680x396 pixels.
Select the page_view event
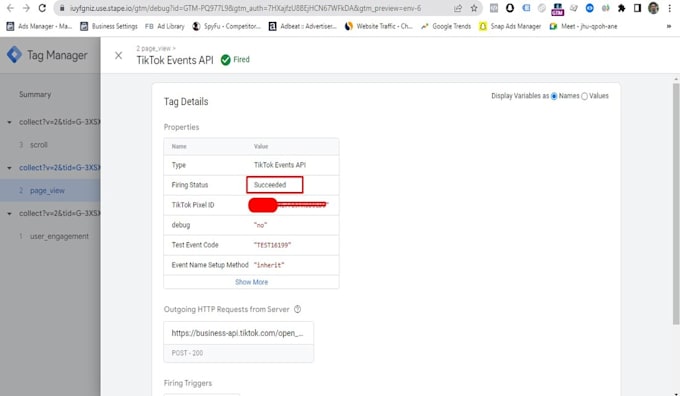coord(50,190)
